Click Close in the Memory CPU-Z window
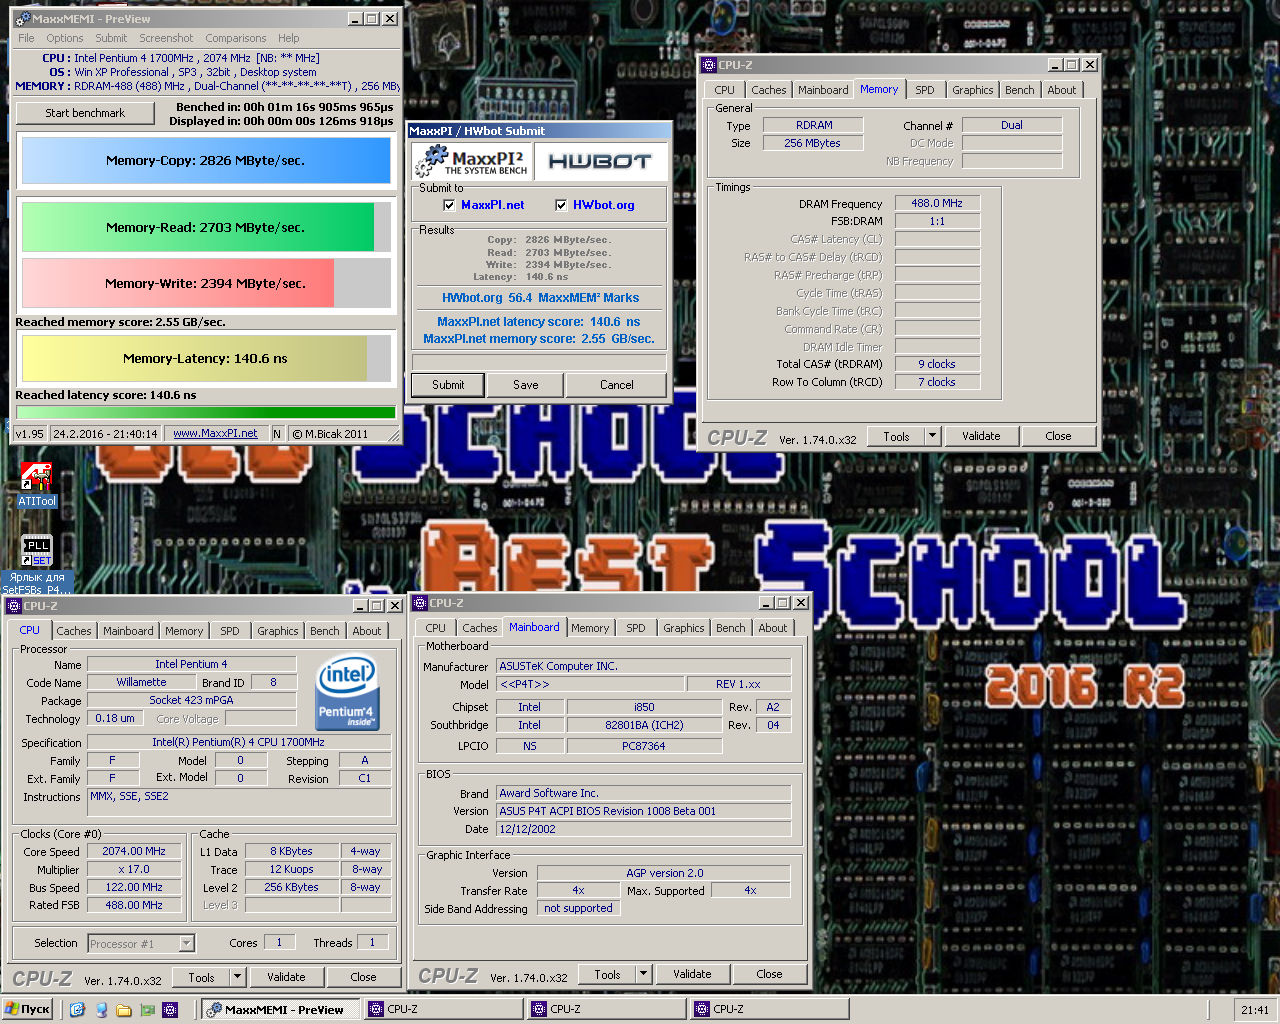 pyautogui.click(x=1058, y=436)
